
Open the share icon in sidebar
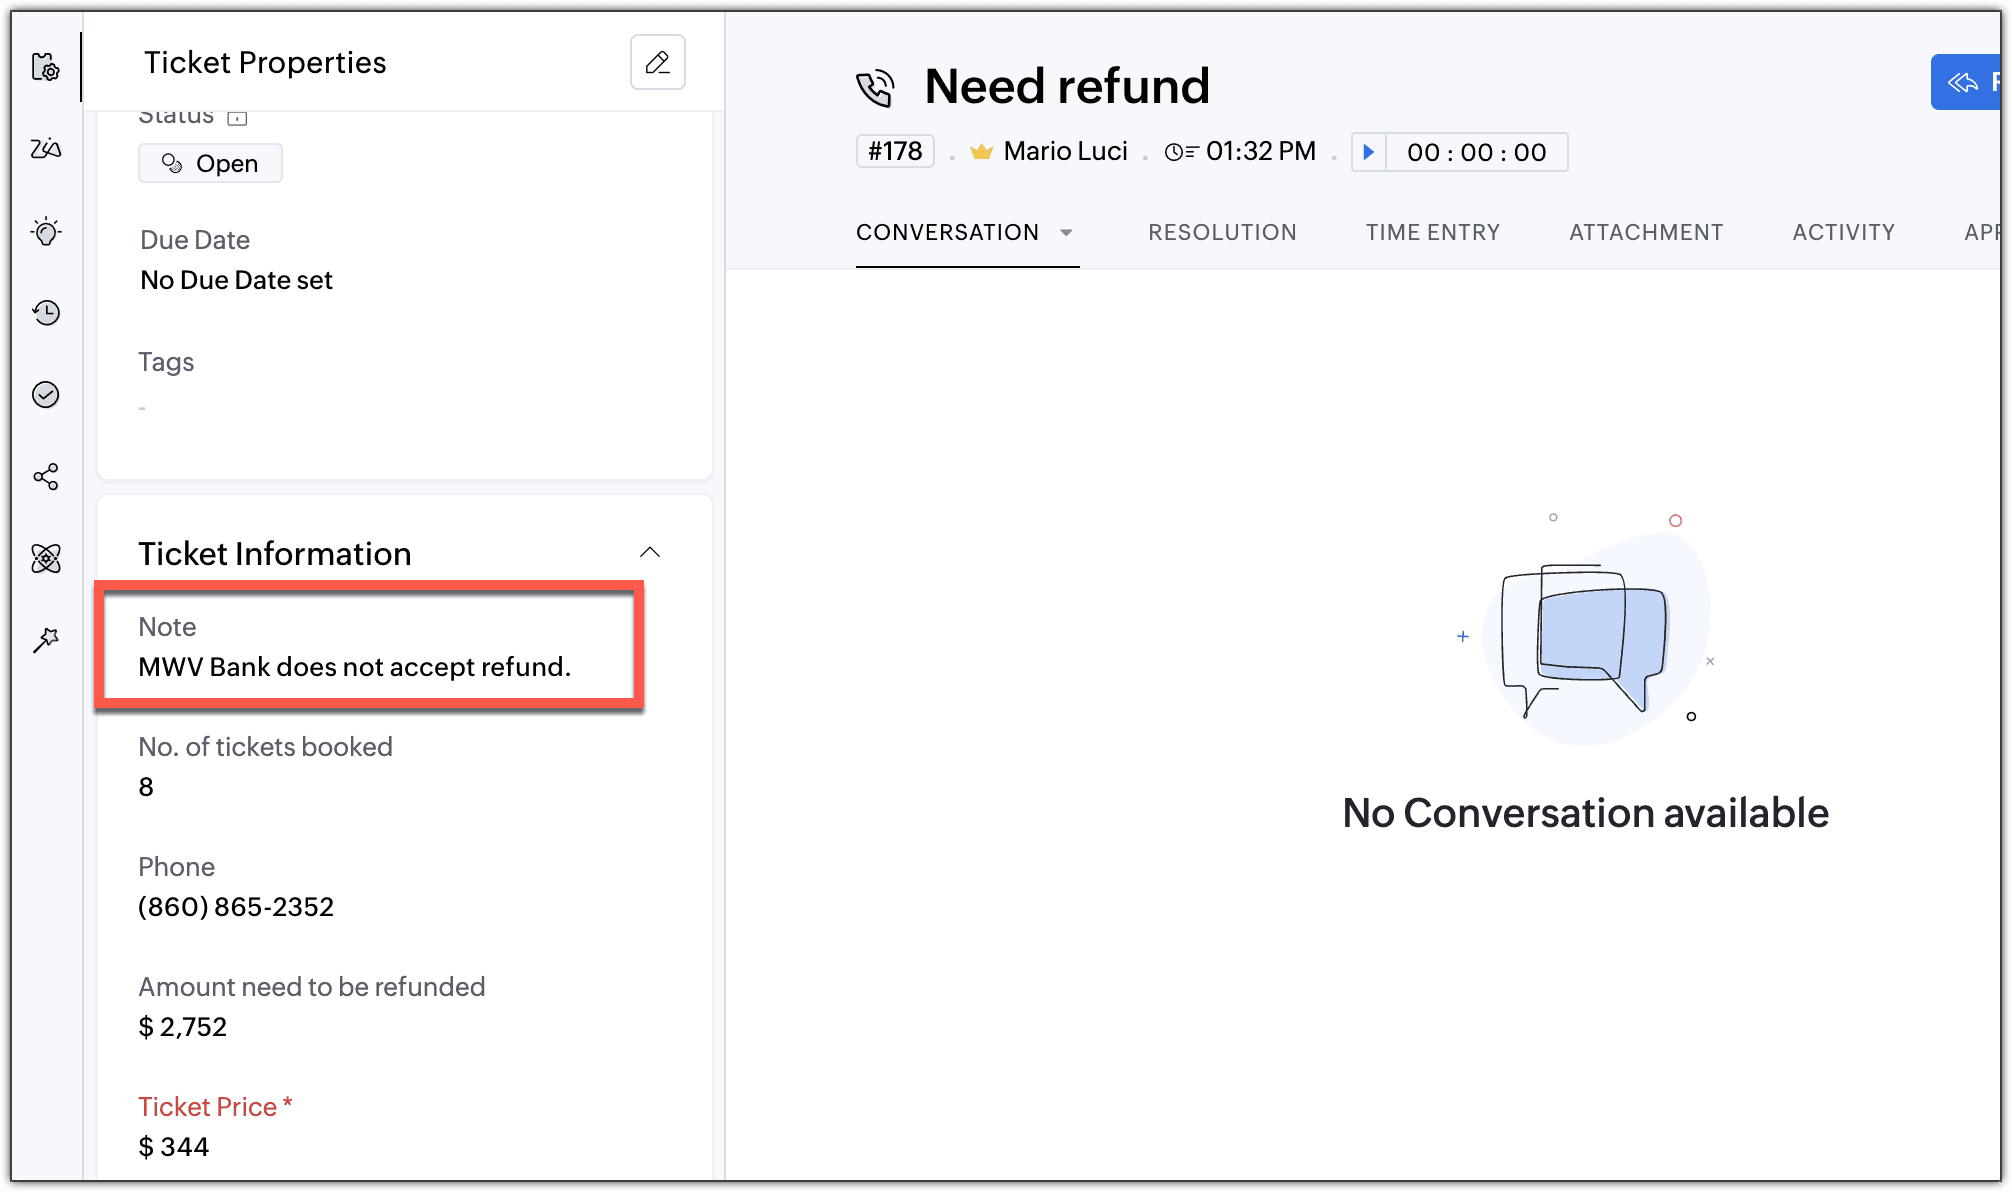(46, 477)
